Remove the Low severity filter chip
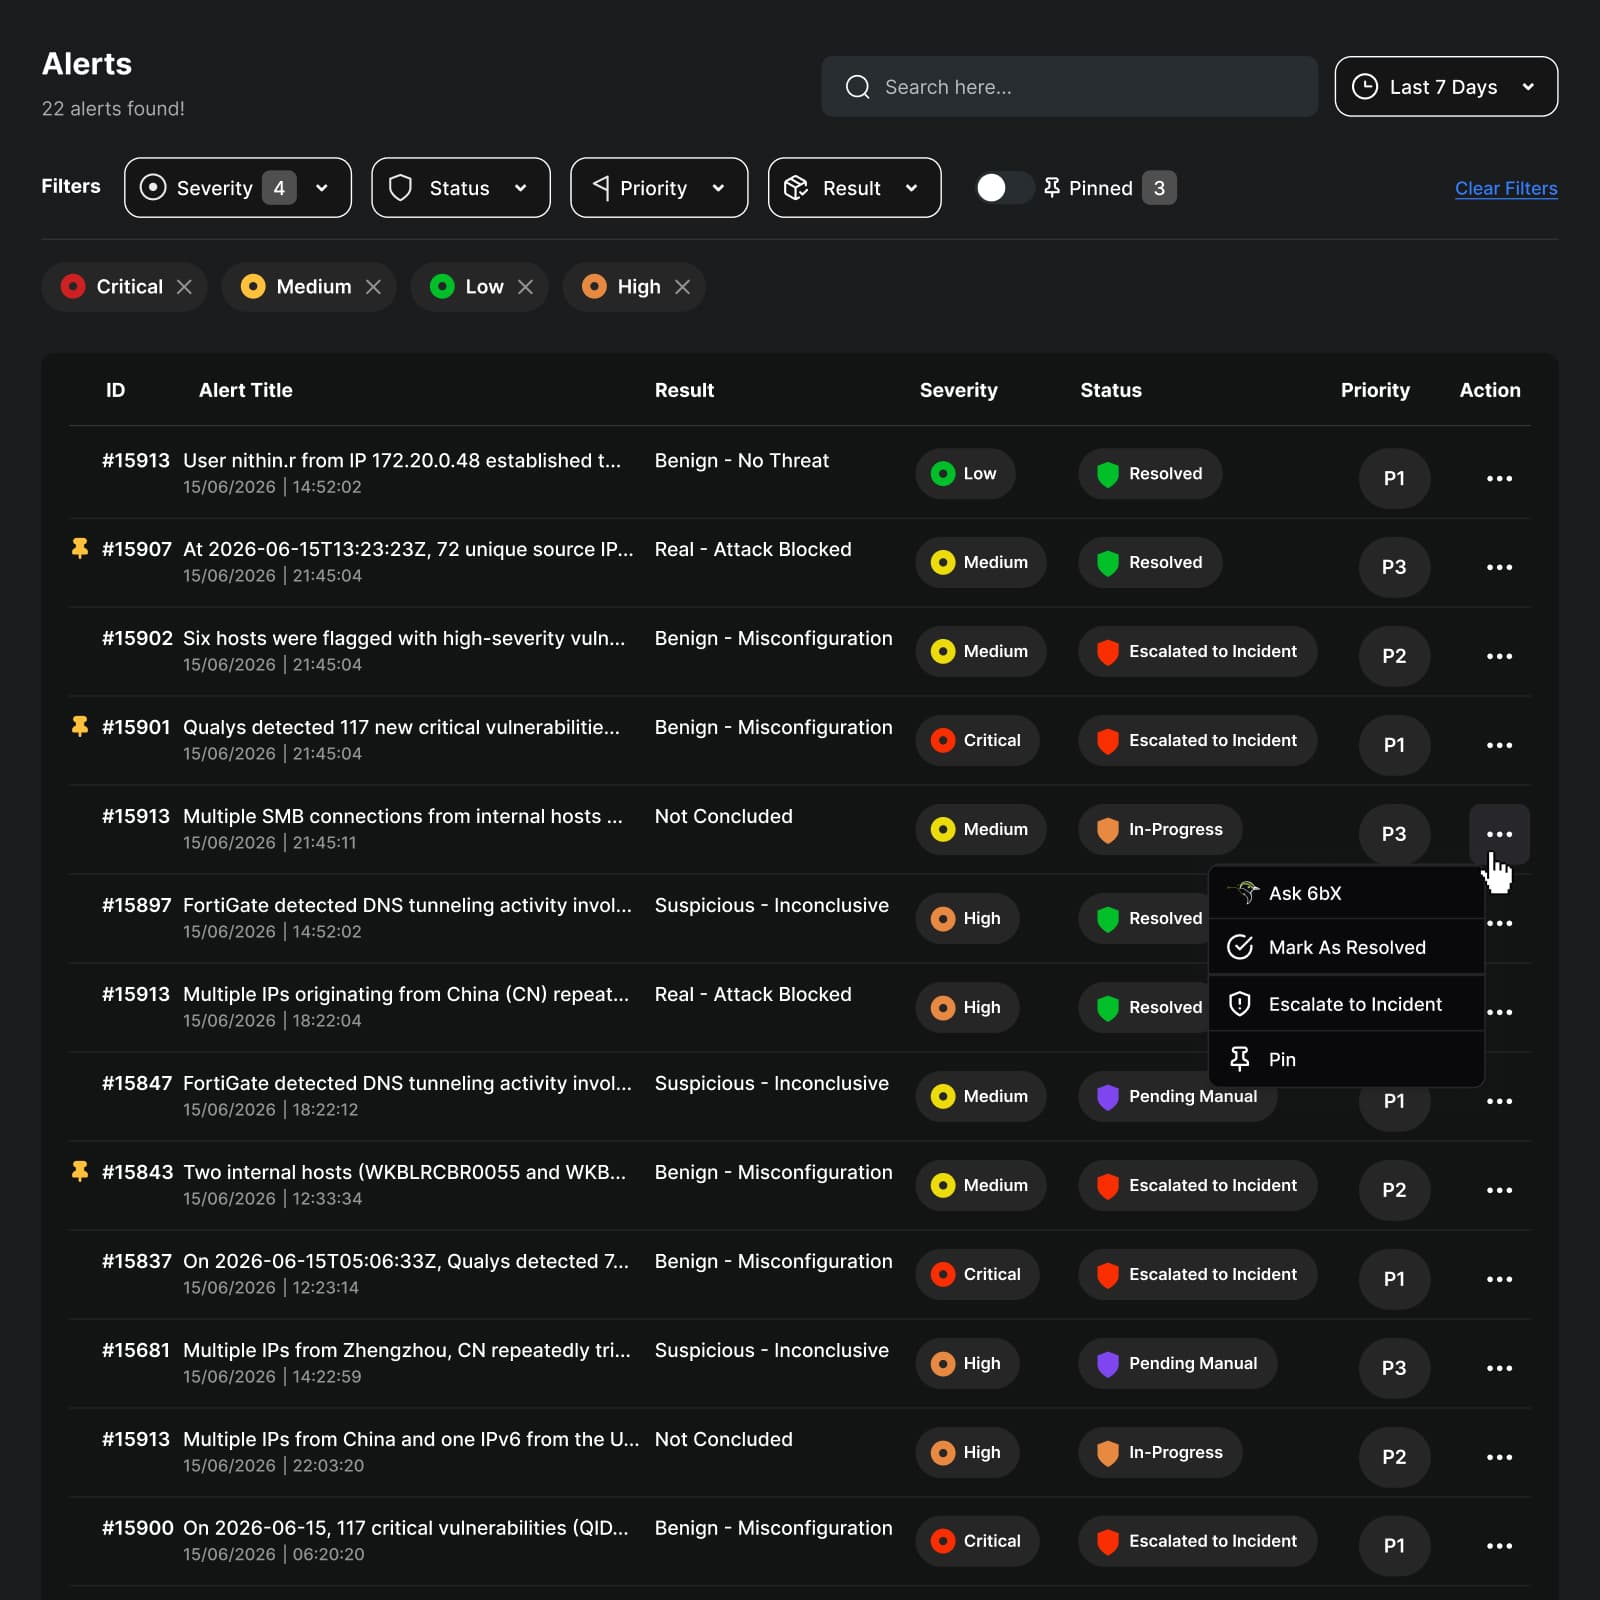Image resolution: width=1600 pixels, height=1600 pixels. (x=525, y=287)
